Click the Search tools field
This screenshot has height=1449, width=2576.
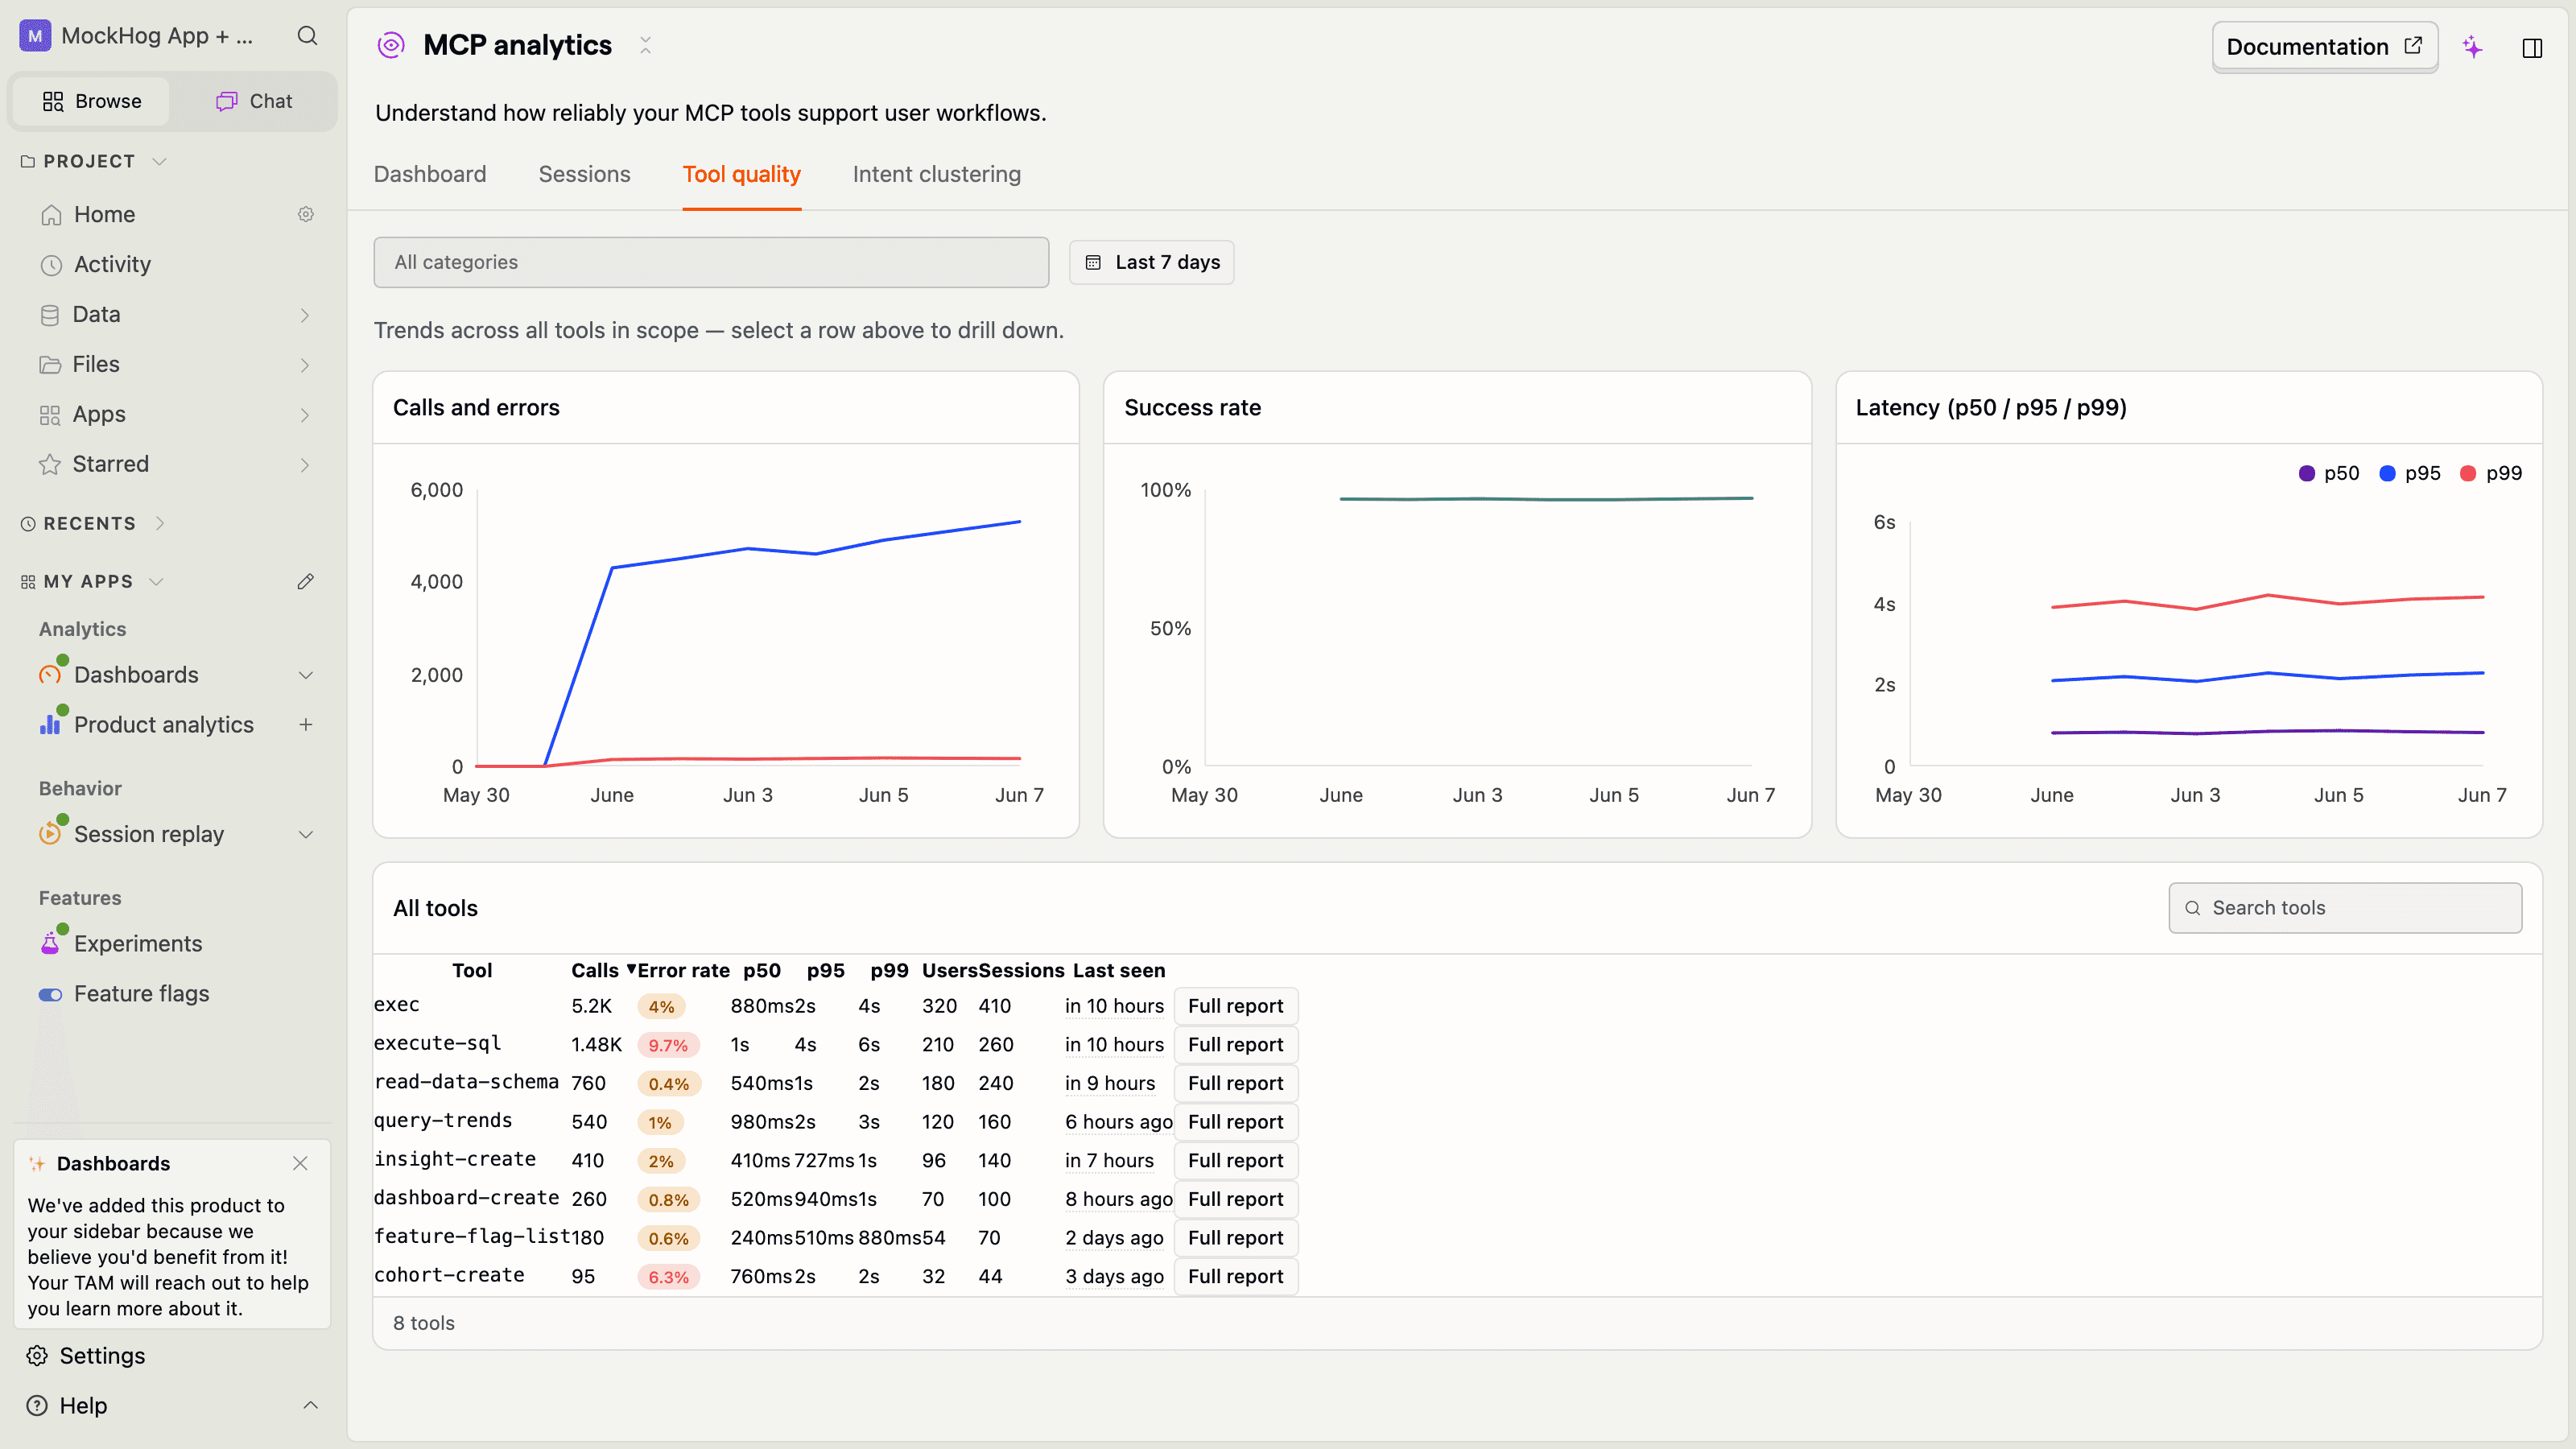(2345, 908)
